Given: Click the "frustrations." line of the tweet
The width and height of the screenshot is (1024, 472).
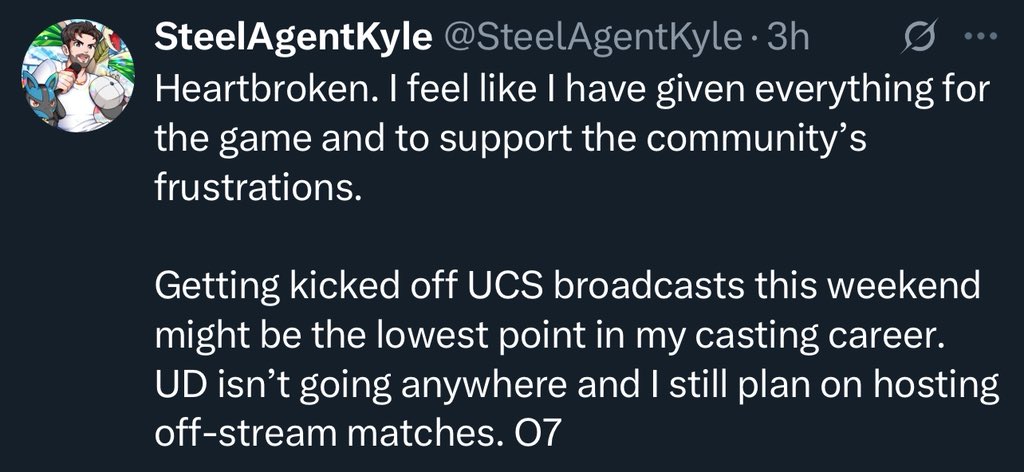Looking at the screenshot, I should point(255,188).
